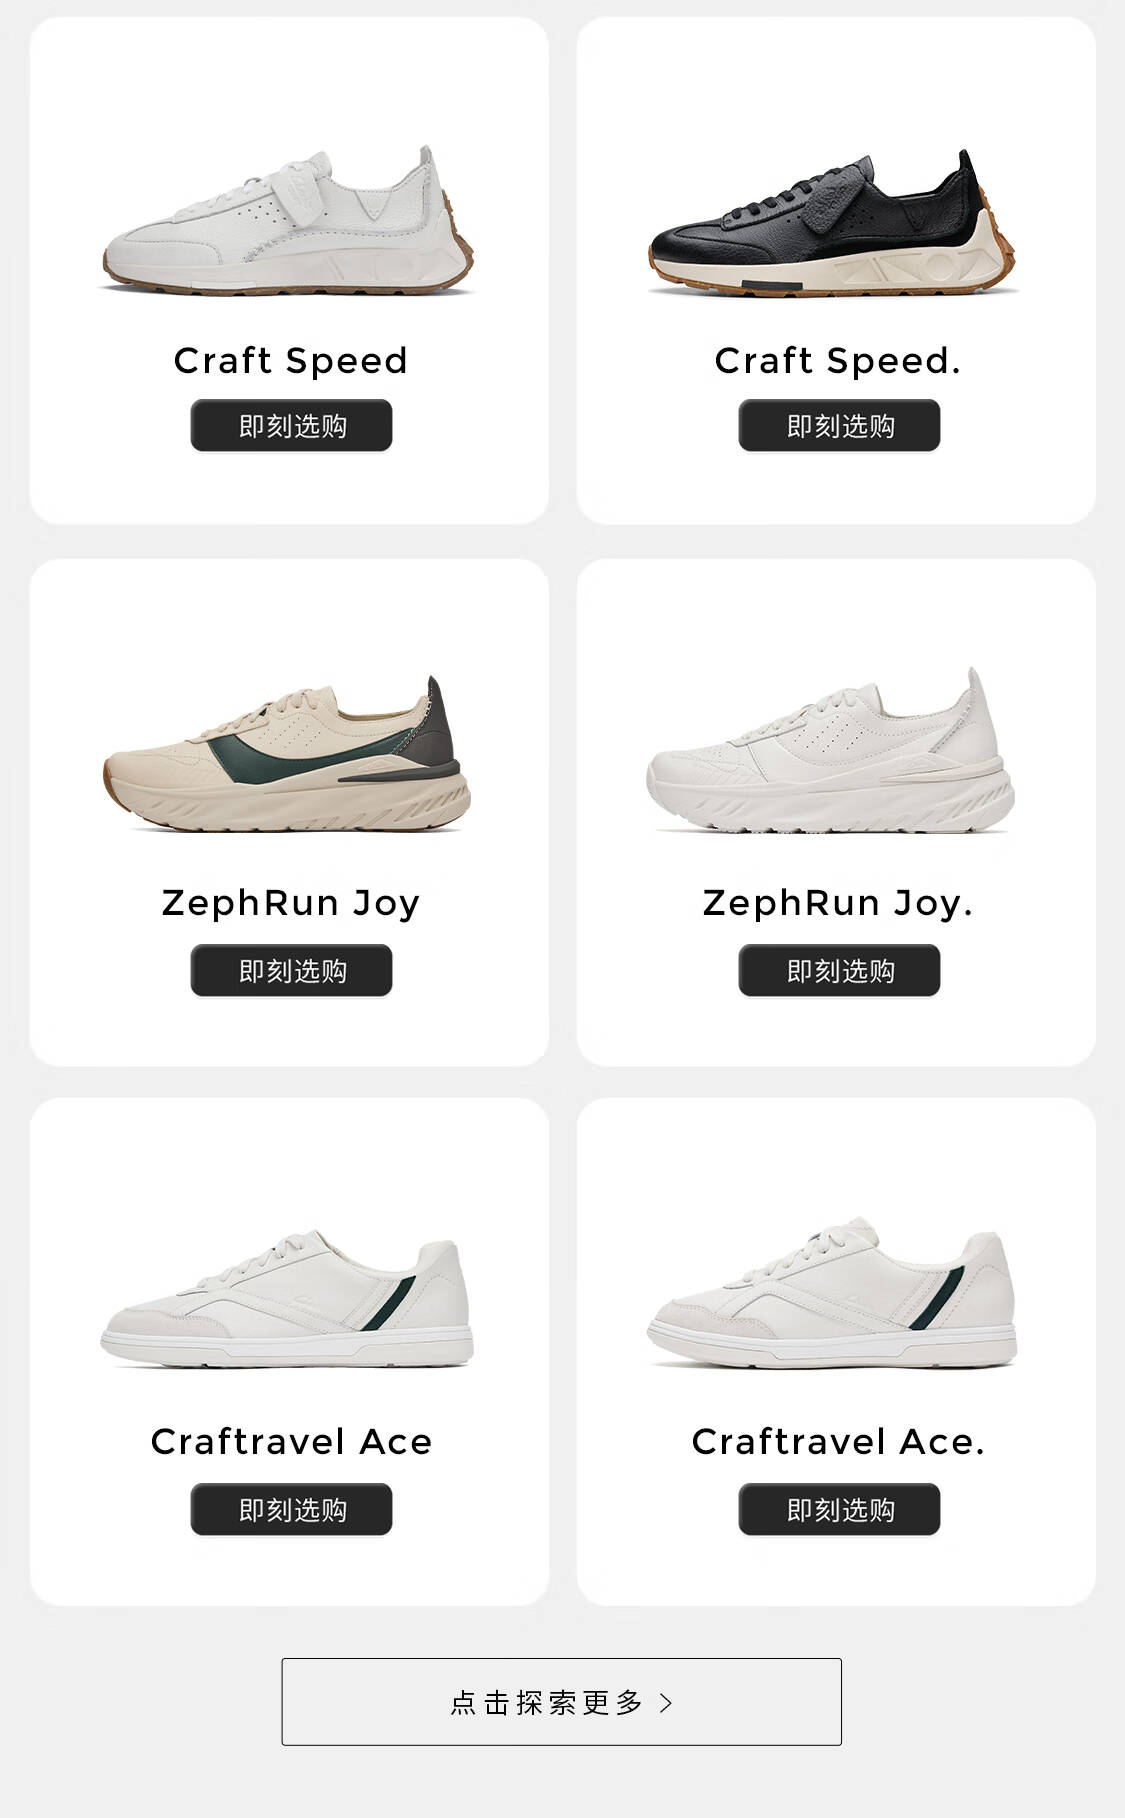The width and height of the screenshot is (1125, 1818).
Task: Tap 即刻选购 below Craftravel Ace
Action: [x=291, y=1509]
